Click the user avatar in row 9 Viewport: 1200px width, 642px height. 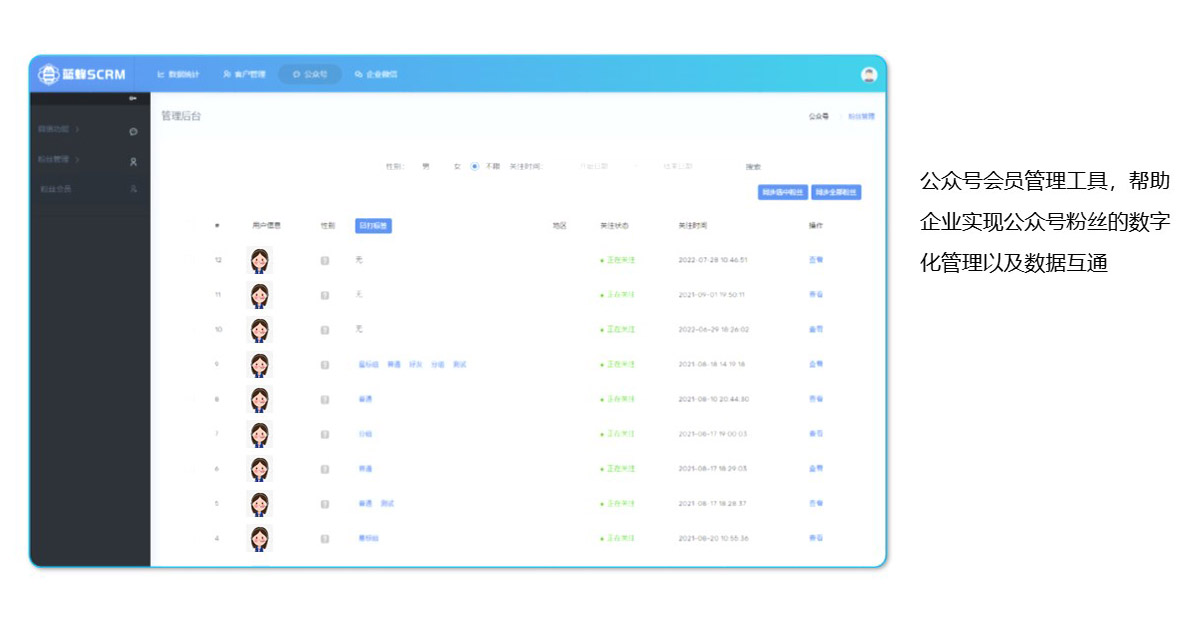pos(260,365)
